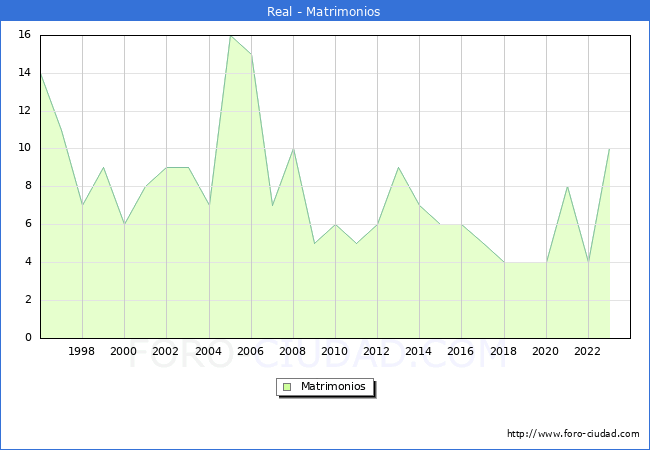The width and height of the screenshot is (650, 450).
Task: Select the x-axis label 2000
Action: [123, 351]
